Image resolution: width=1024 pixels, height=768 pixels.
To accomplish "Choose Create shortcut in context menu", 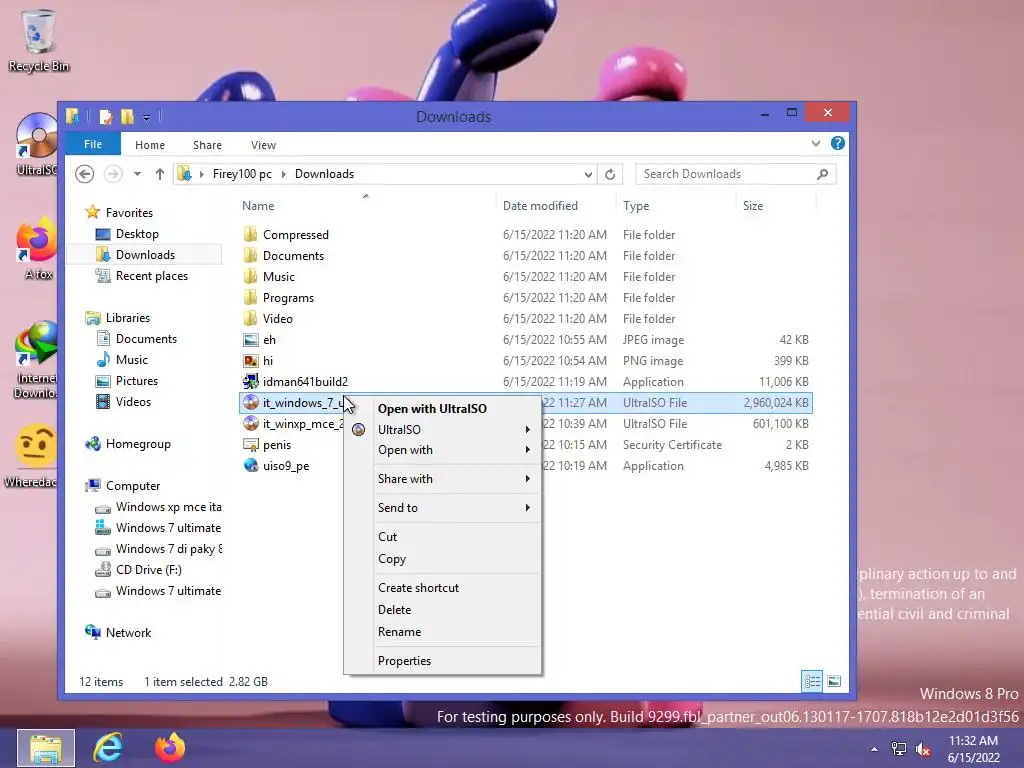I will [443, 588].
